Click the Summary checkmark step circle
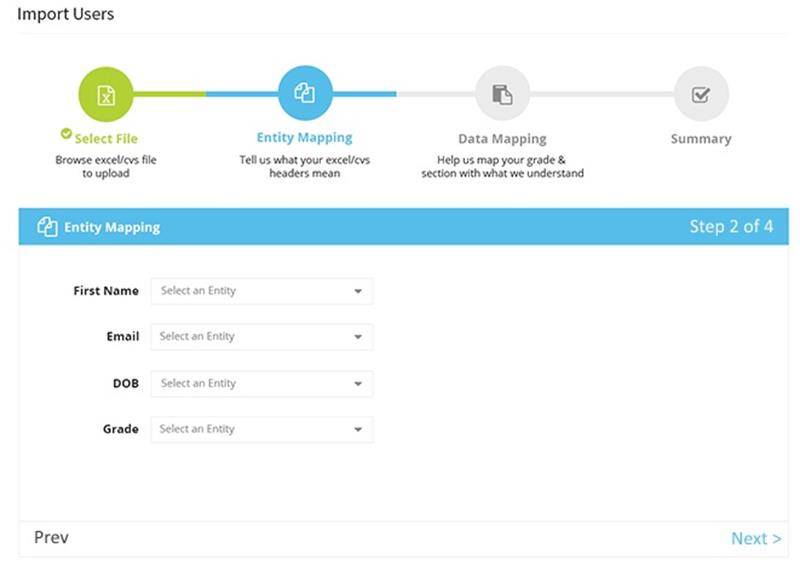Viewport: 800px width, 577px height. tap(700, 94)
